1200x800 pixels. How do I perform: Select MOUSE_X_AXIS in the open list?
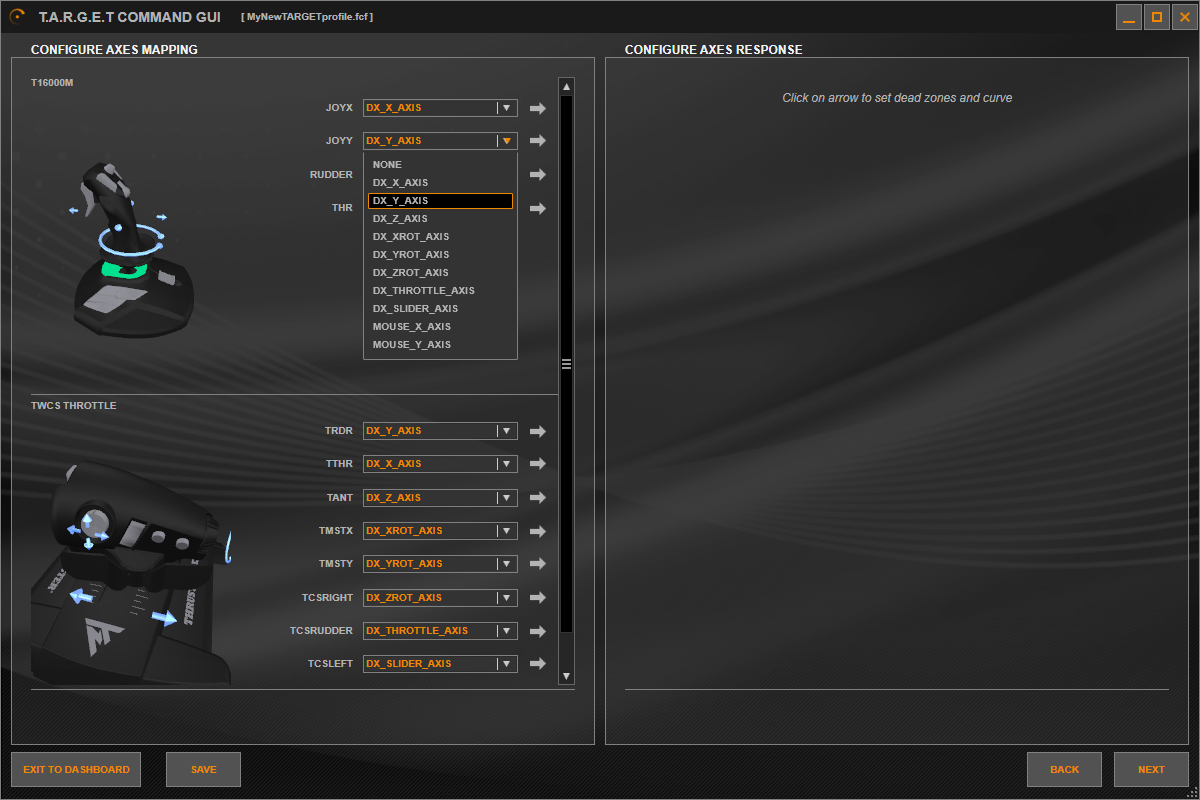pyautogui.click(x=440, y=327)
